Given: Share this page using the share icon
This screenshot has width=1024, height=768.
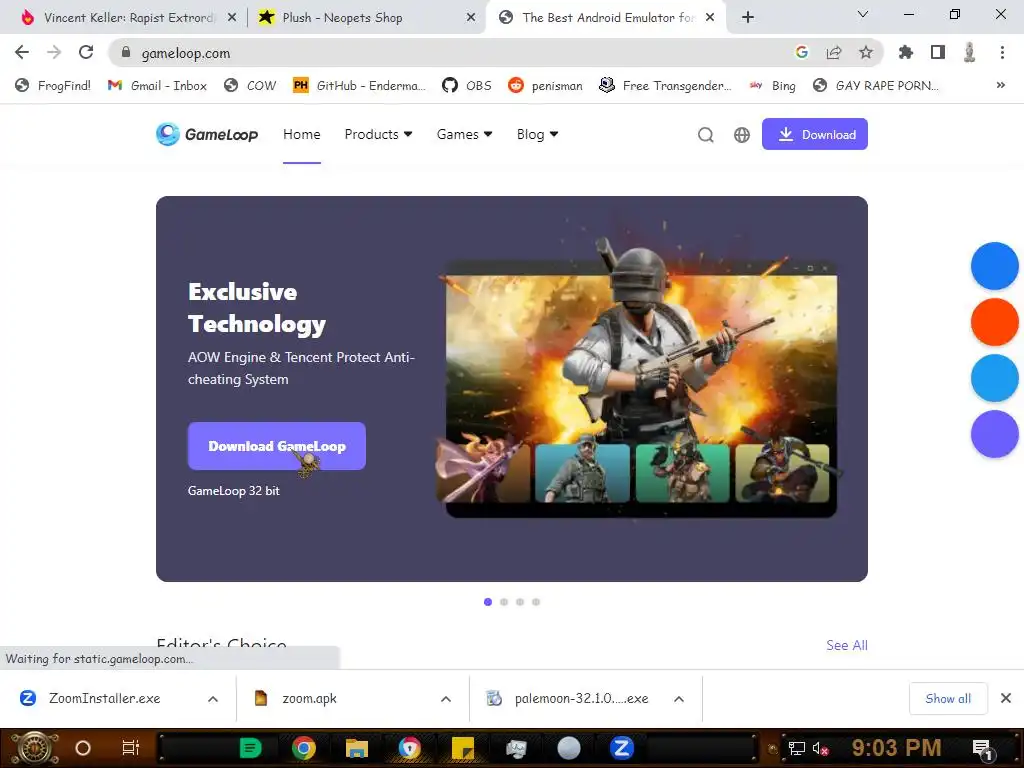Looking at the screenshot, I should [834, 52].
